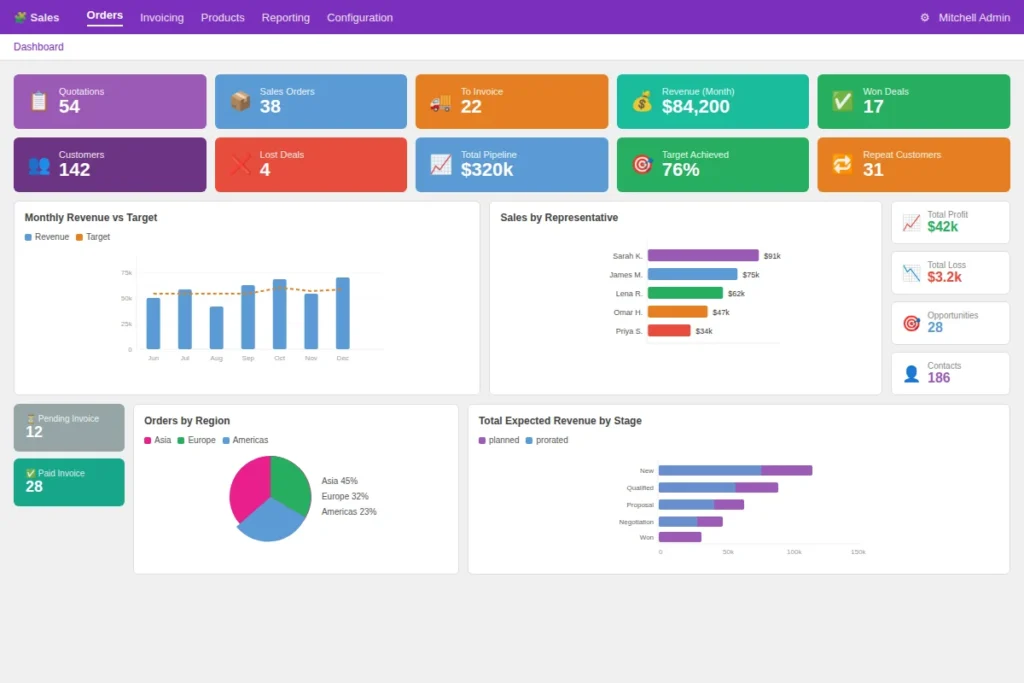
Task: Click the Lost Deals red cross icon
Action: click(x=240, y=165)
